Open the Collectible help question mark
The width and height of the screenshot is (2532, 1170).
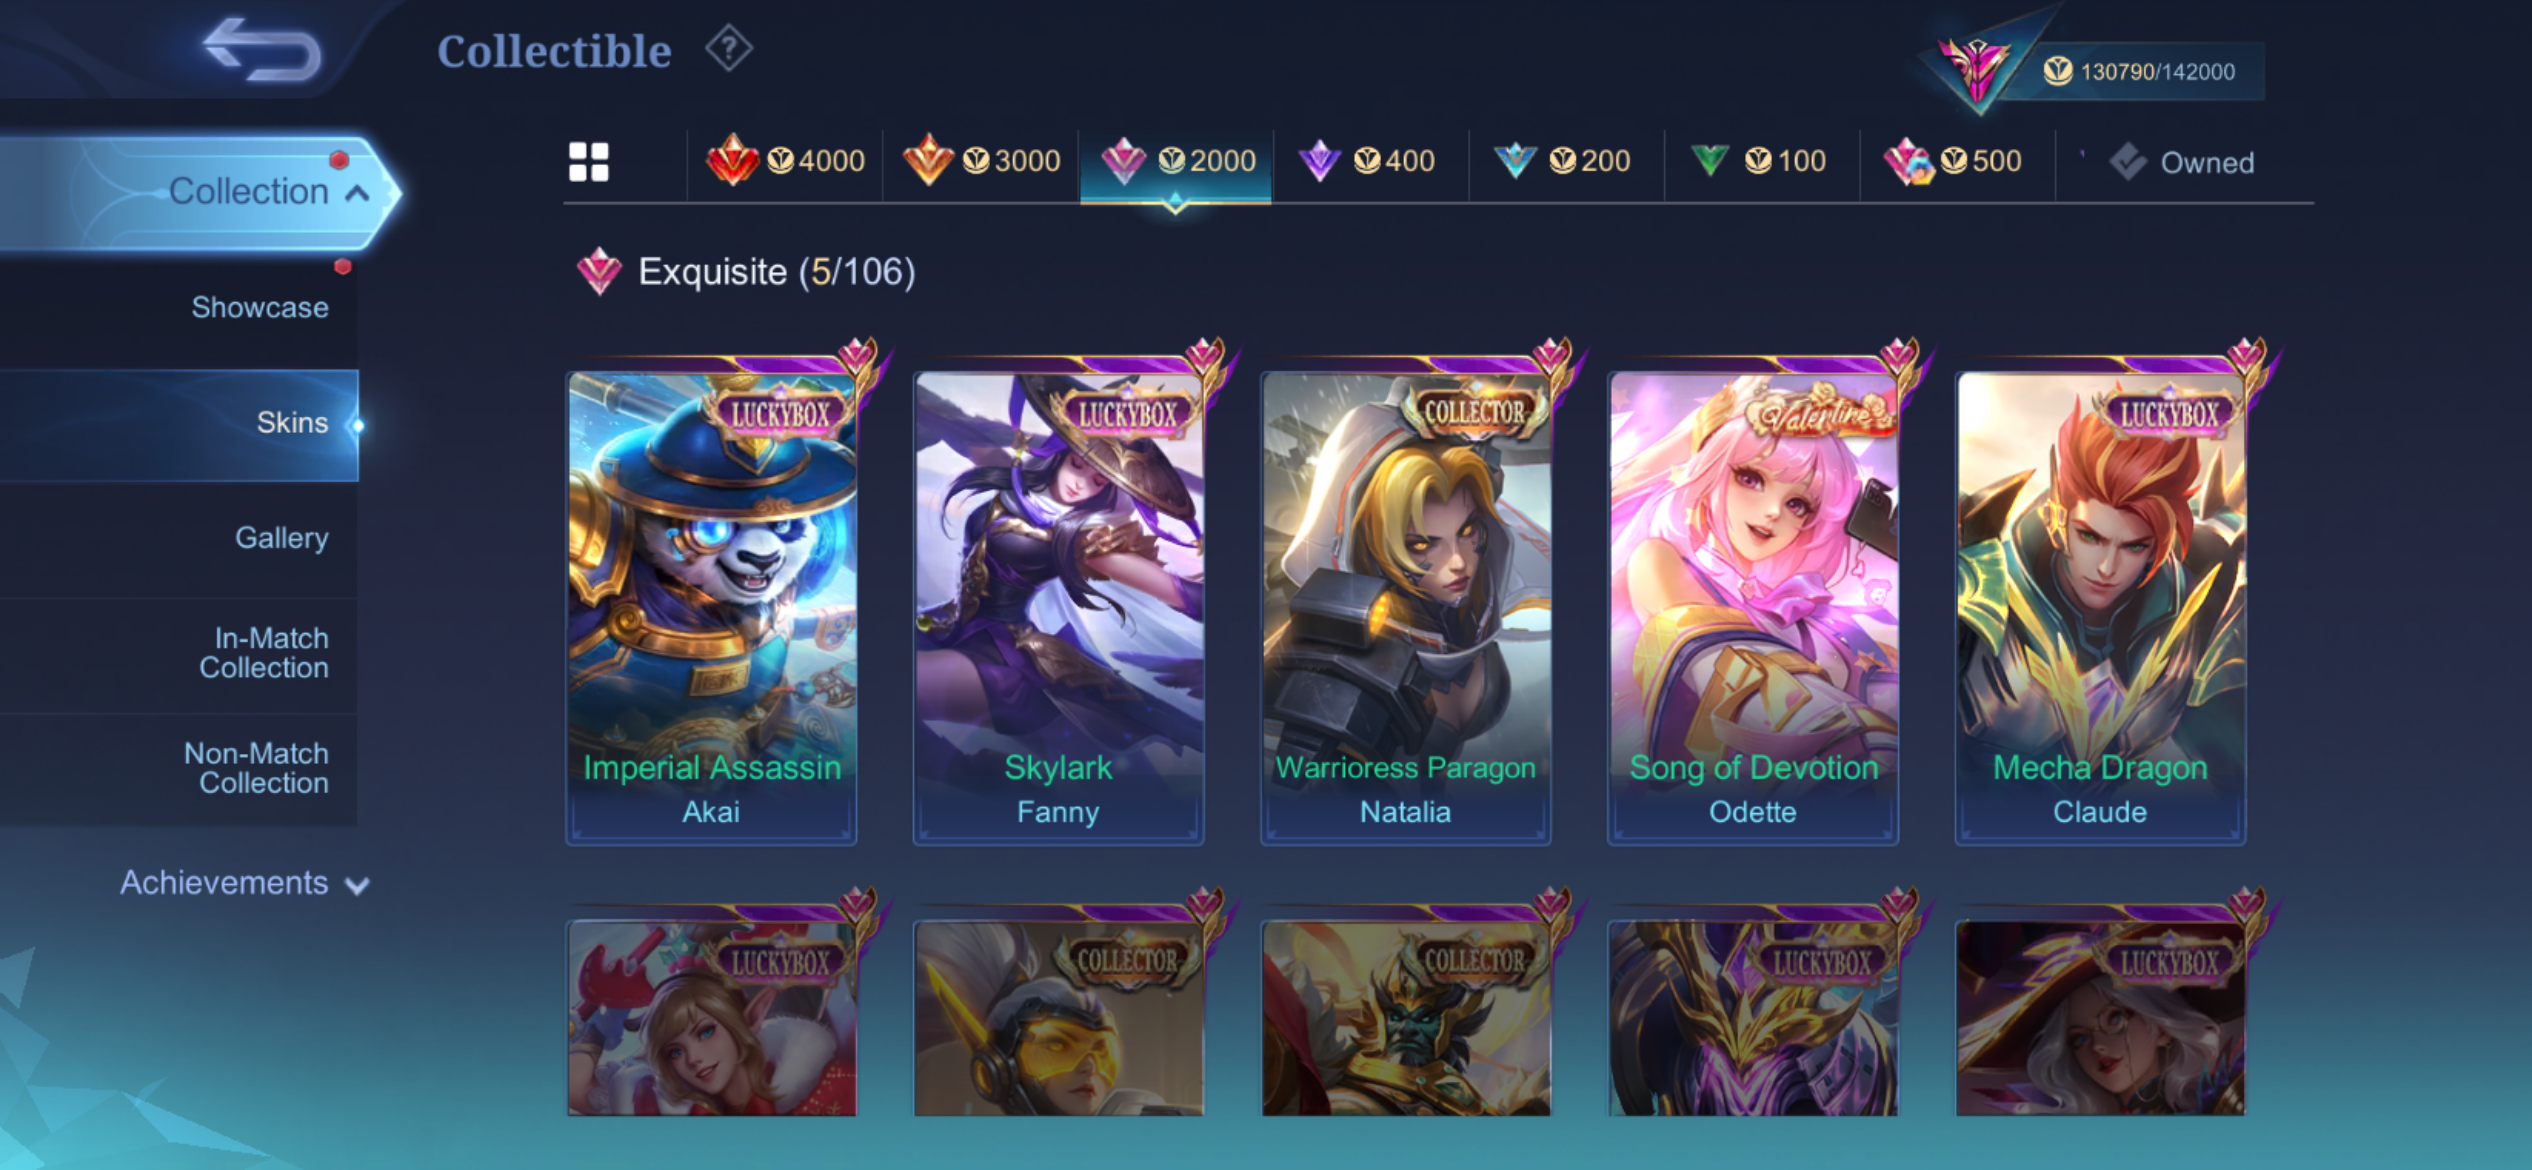(x=729, y=49)
